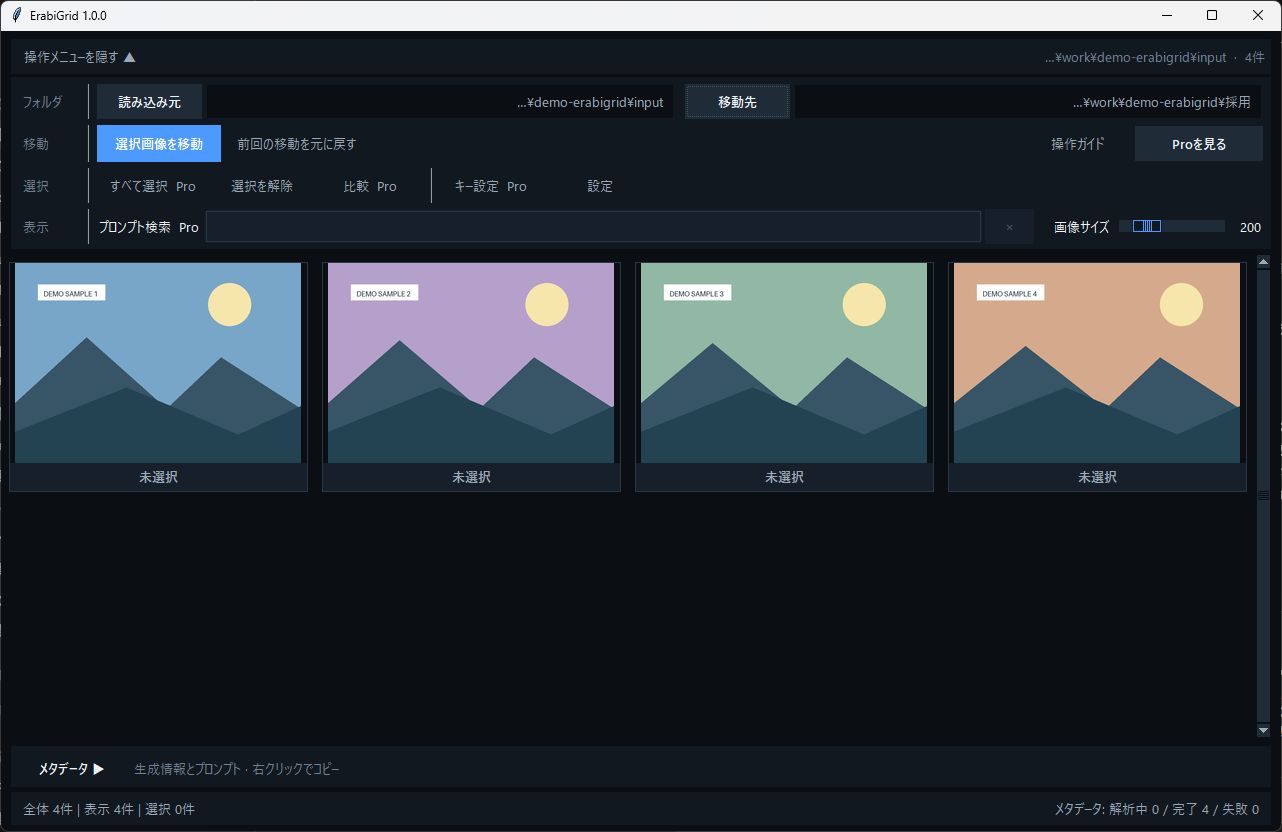Click 未選択 label under DEMO SAMPLE 1
Image resolution: width=1282 pixels, height=832 pixels.
click(x=158, y=477)
